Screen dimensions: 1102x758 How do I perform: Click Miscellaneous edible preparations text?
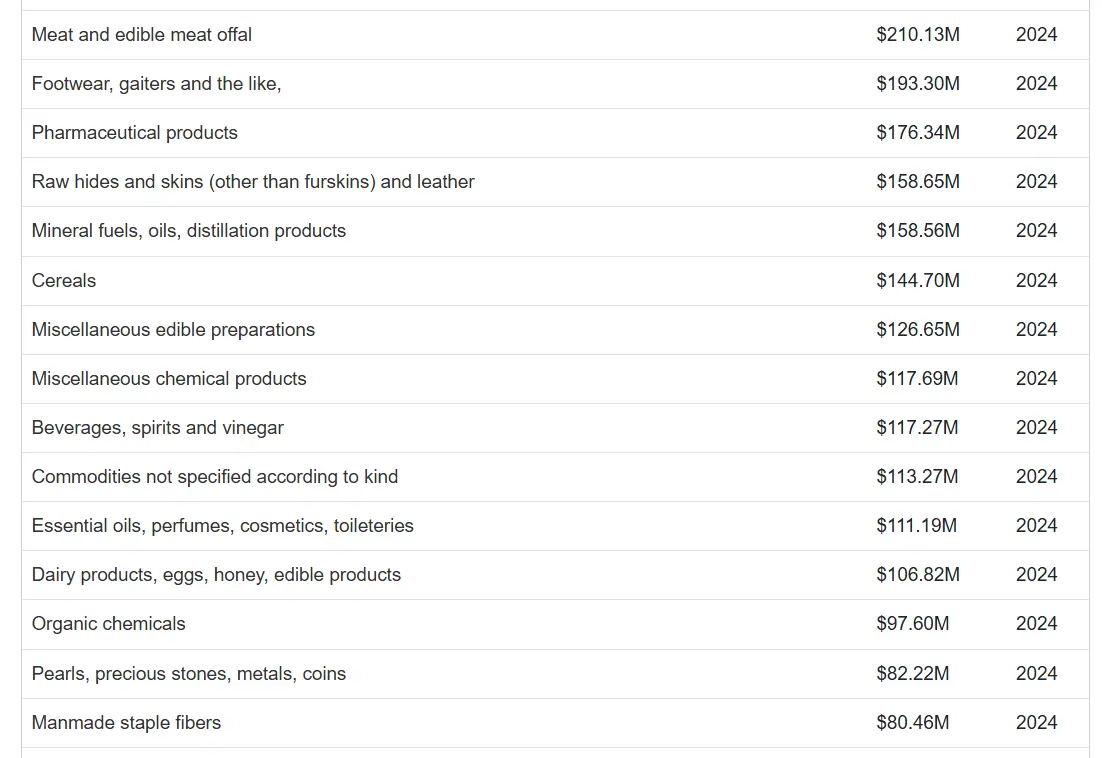[173, 330]
